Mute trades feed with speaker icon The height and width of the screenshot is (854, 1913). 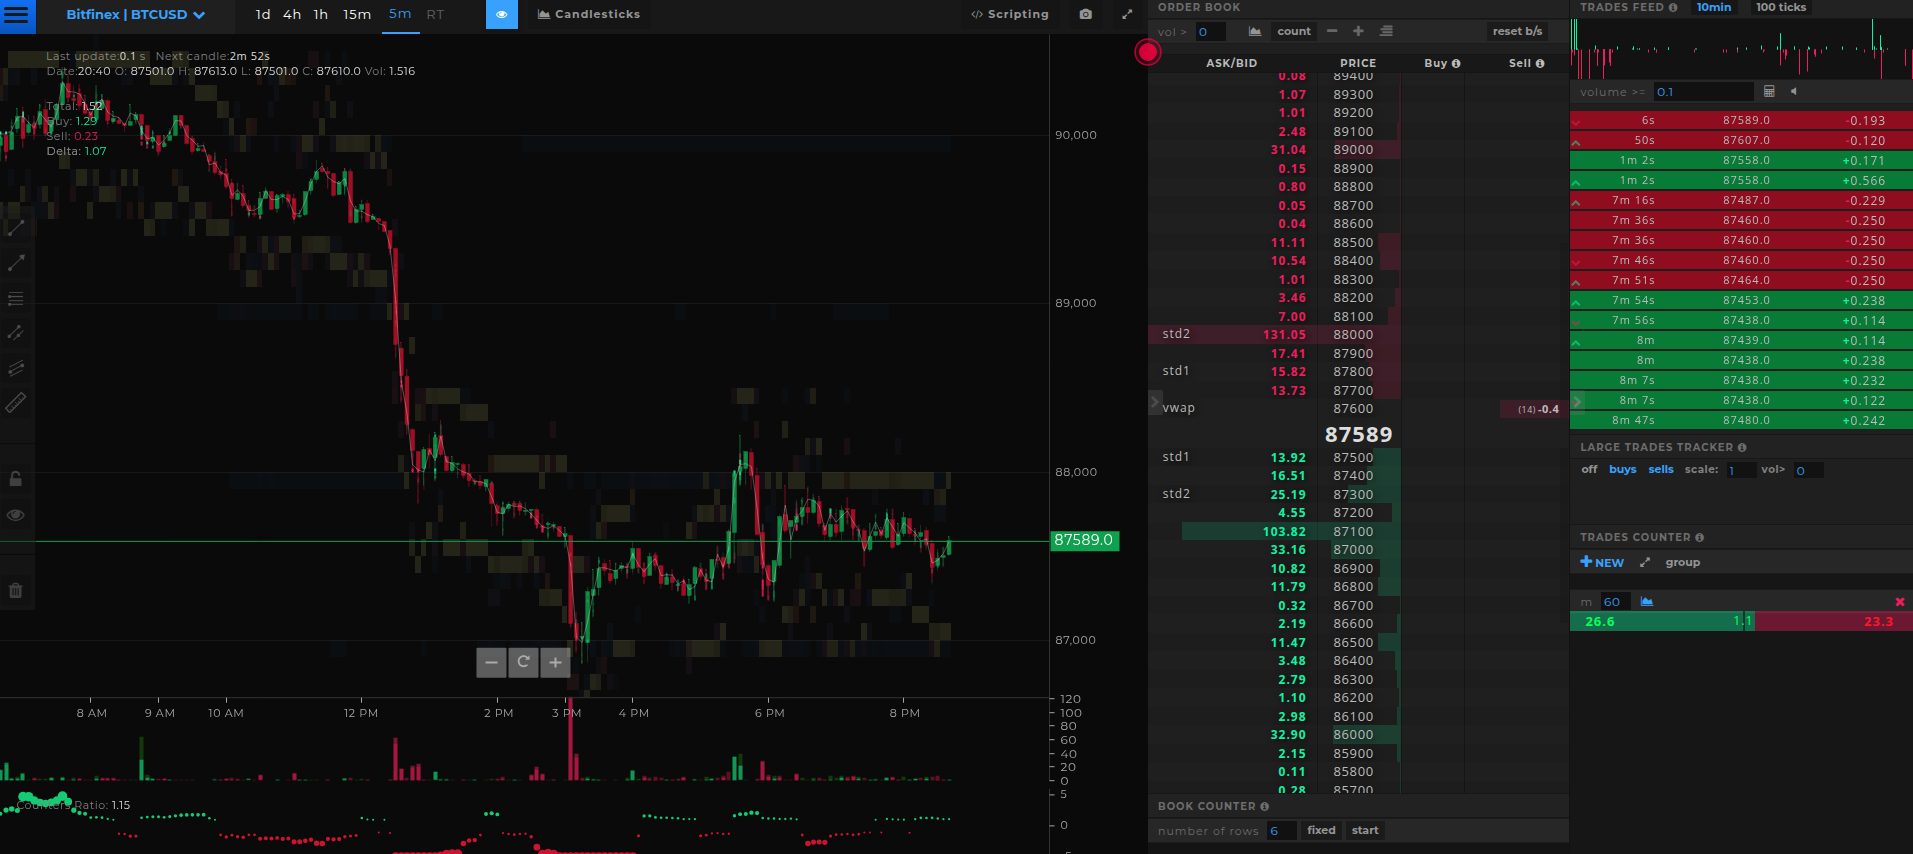tap(1794, 91)
